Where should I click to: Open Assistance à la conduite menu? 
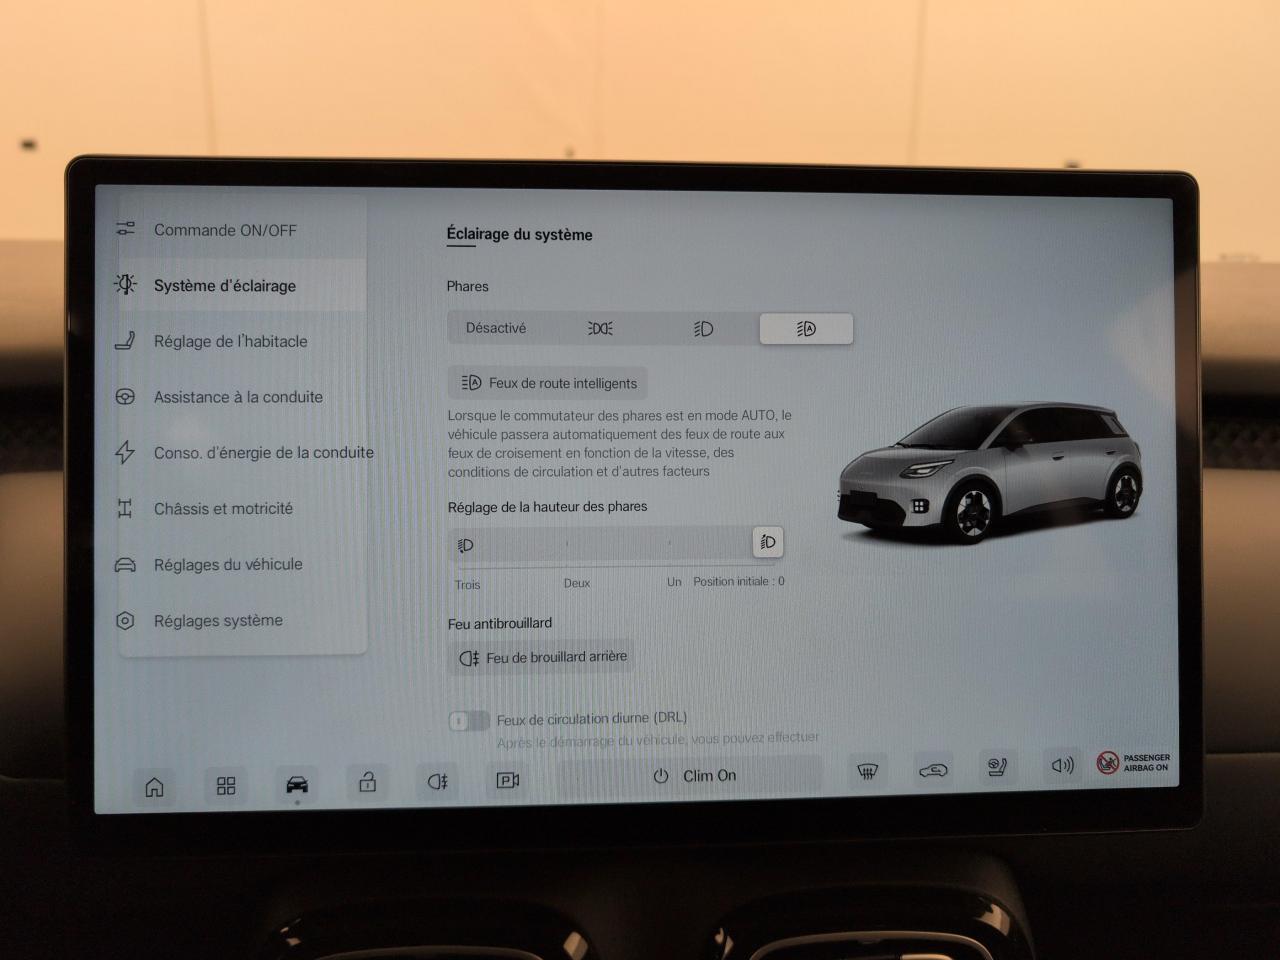coord(240,397)
